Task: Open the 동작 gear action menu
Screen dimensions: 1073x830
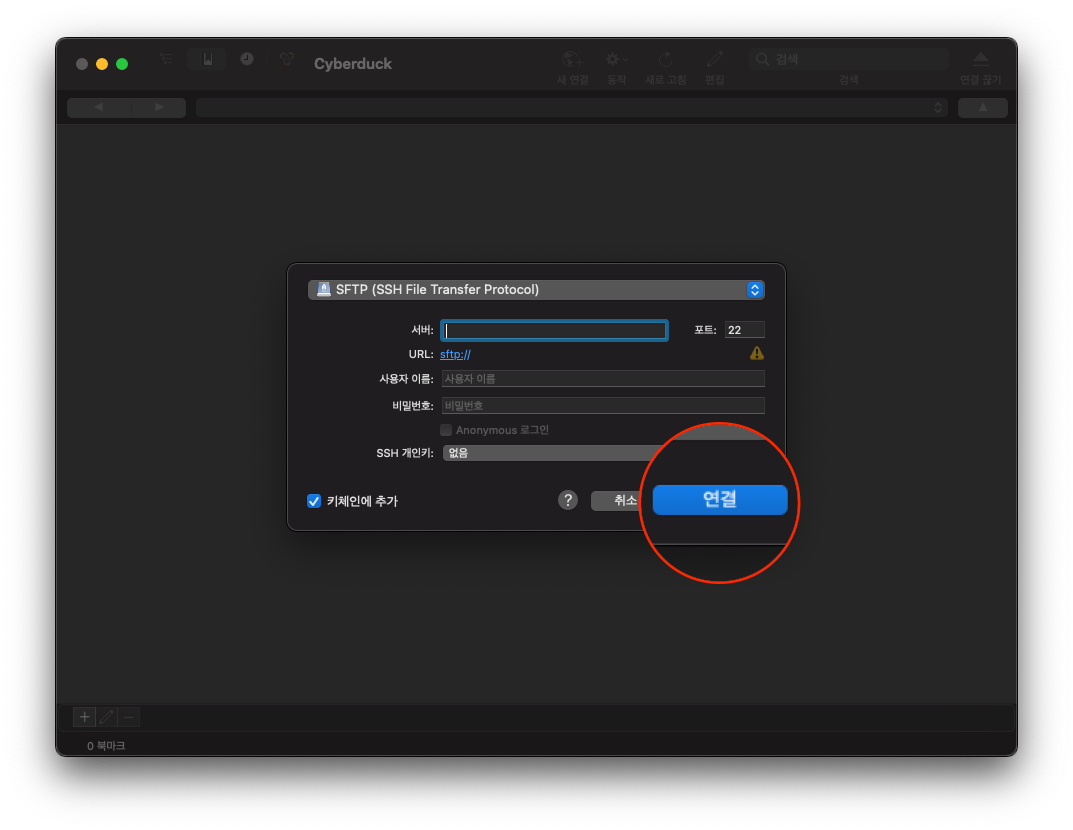Action: point(617,60)
